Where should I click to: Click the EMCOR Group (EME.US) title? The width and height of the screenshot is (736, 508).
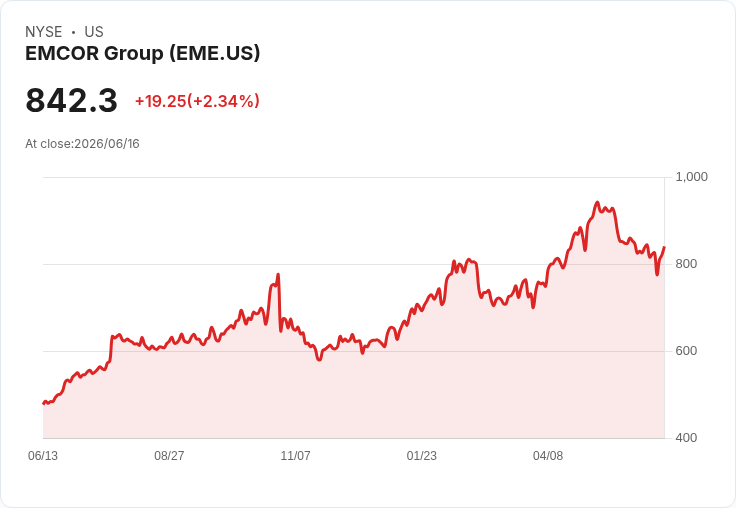(x=142, y=53)
